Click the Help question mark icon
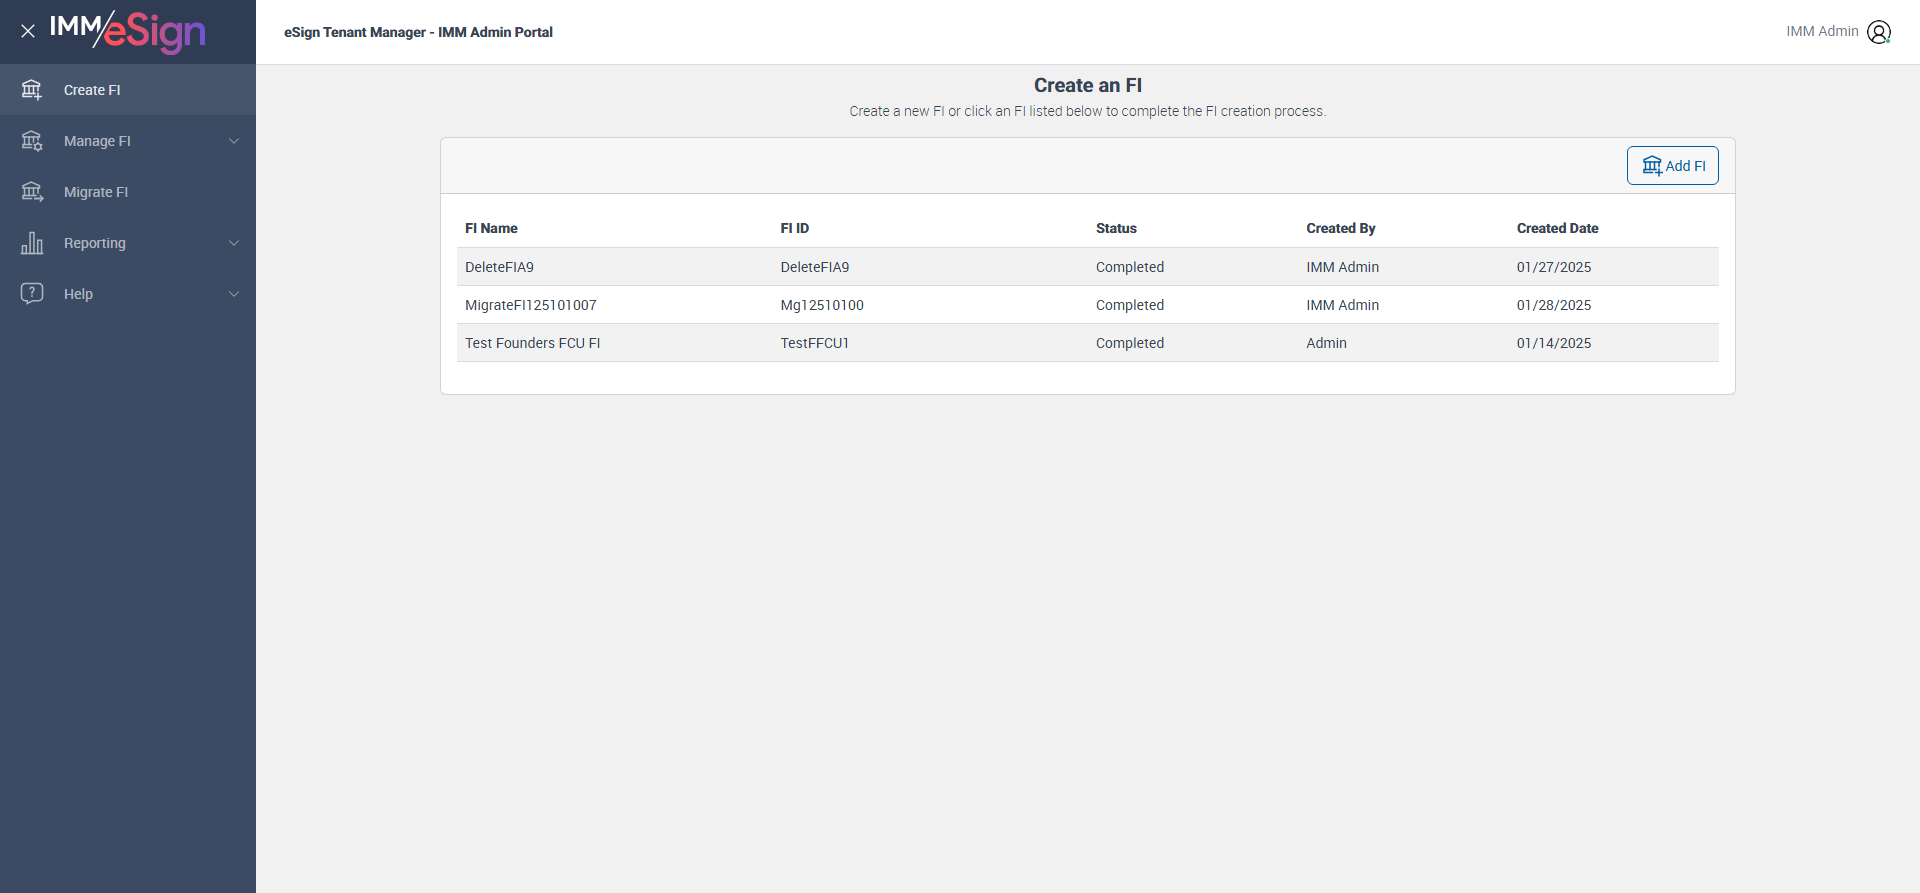Screen dimensions: 1920x893 pyautogui.click(x=32, y=293)
